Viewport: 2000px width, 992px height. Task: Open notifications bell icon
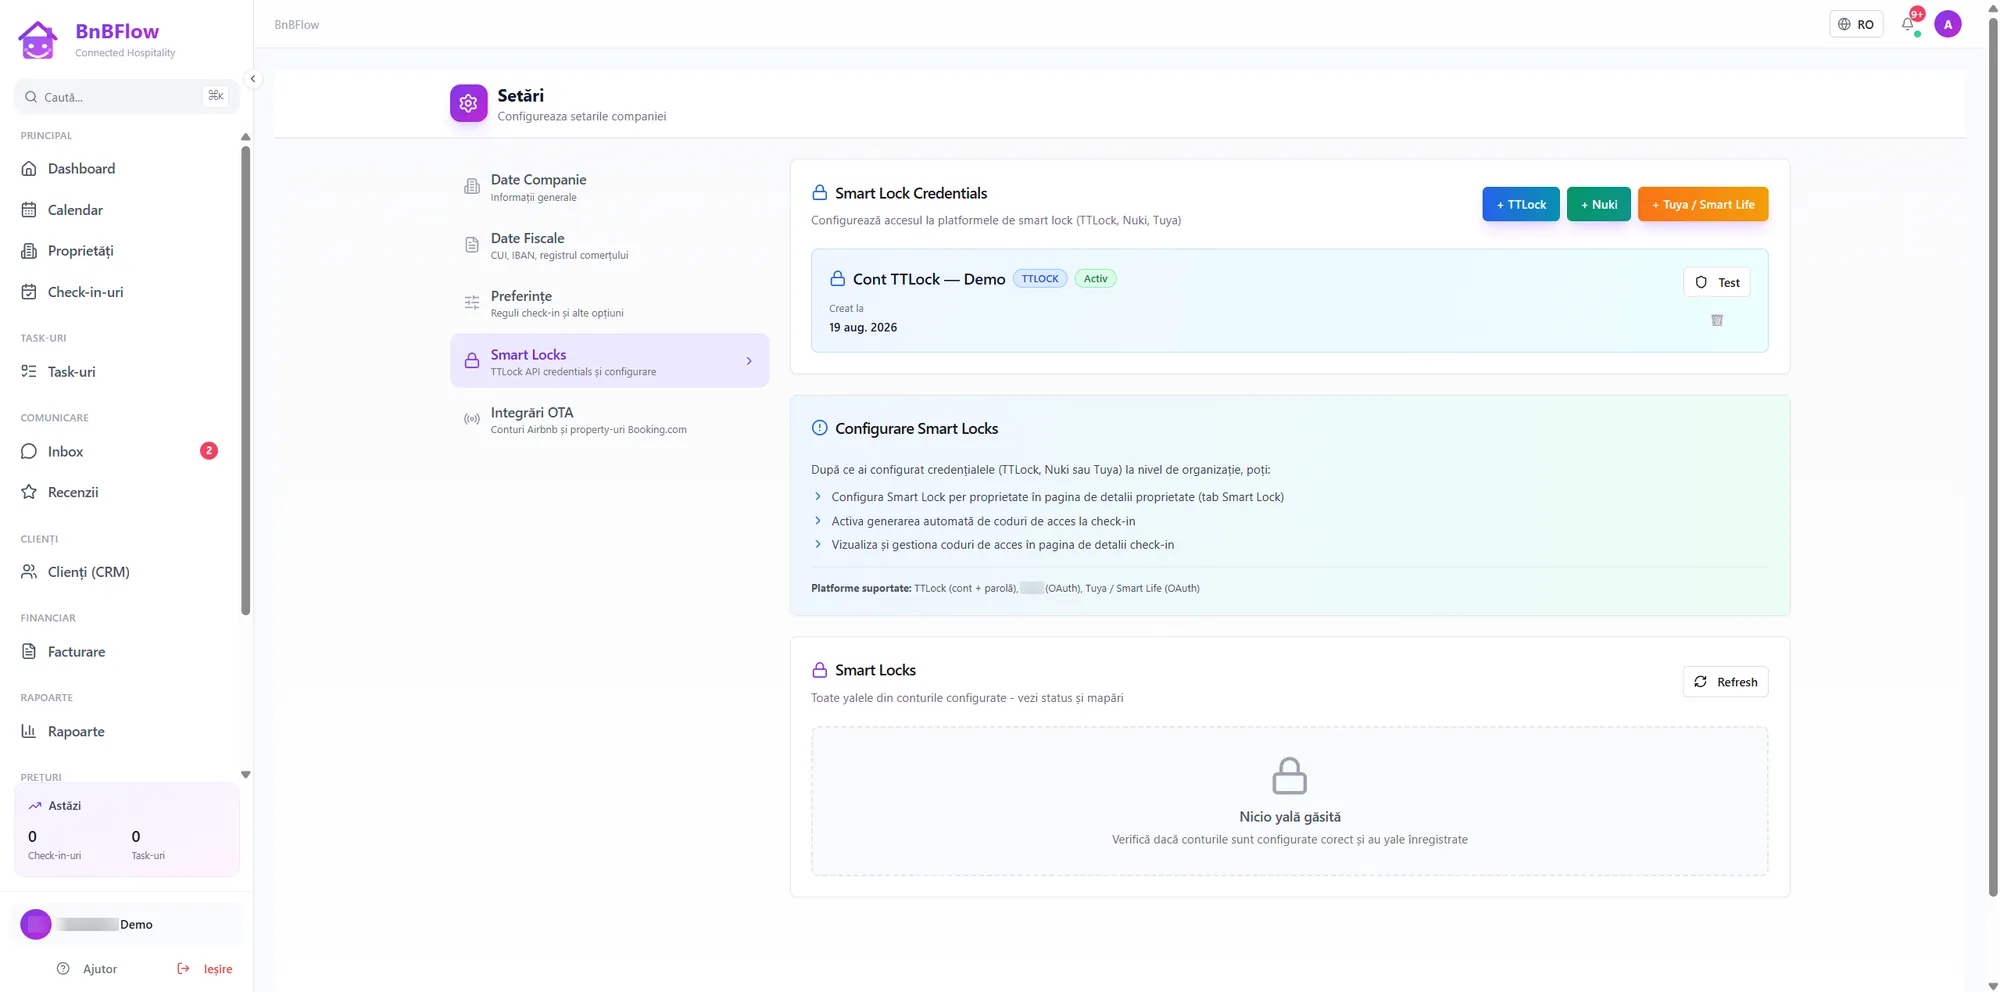[1908, 24]
